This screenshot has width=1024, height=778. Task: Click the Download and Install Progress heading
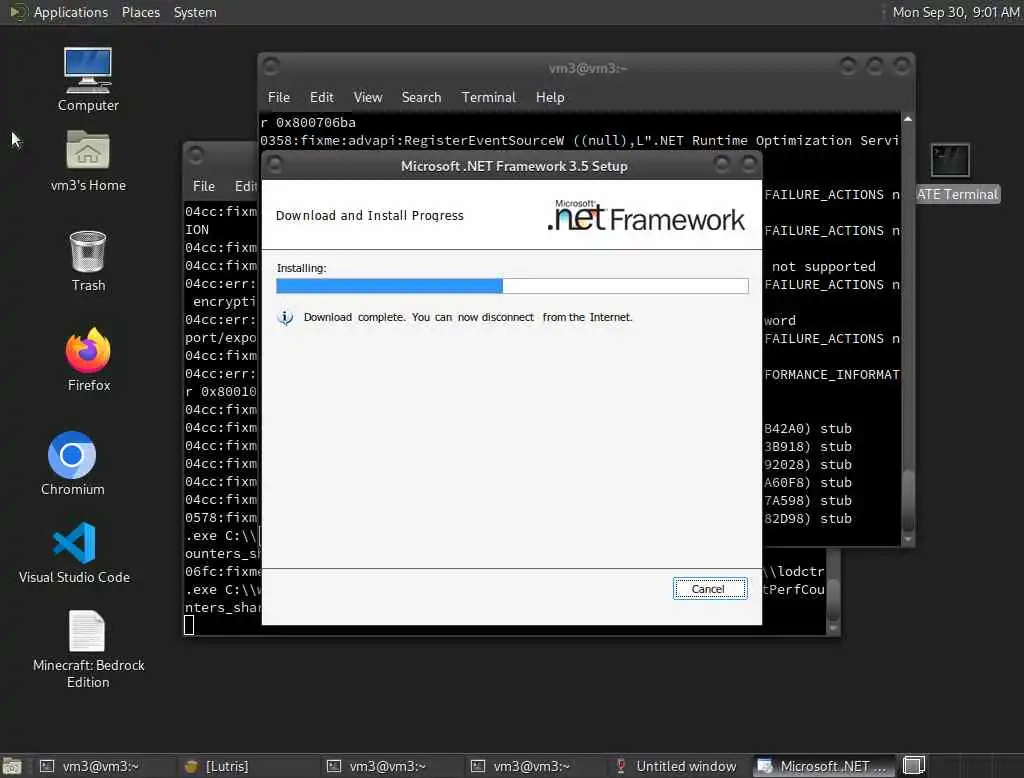[x=370, y=216]
